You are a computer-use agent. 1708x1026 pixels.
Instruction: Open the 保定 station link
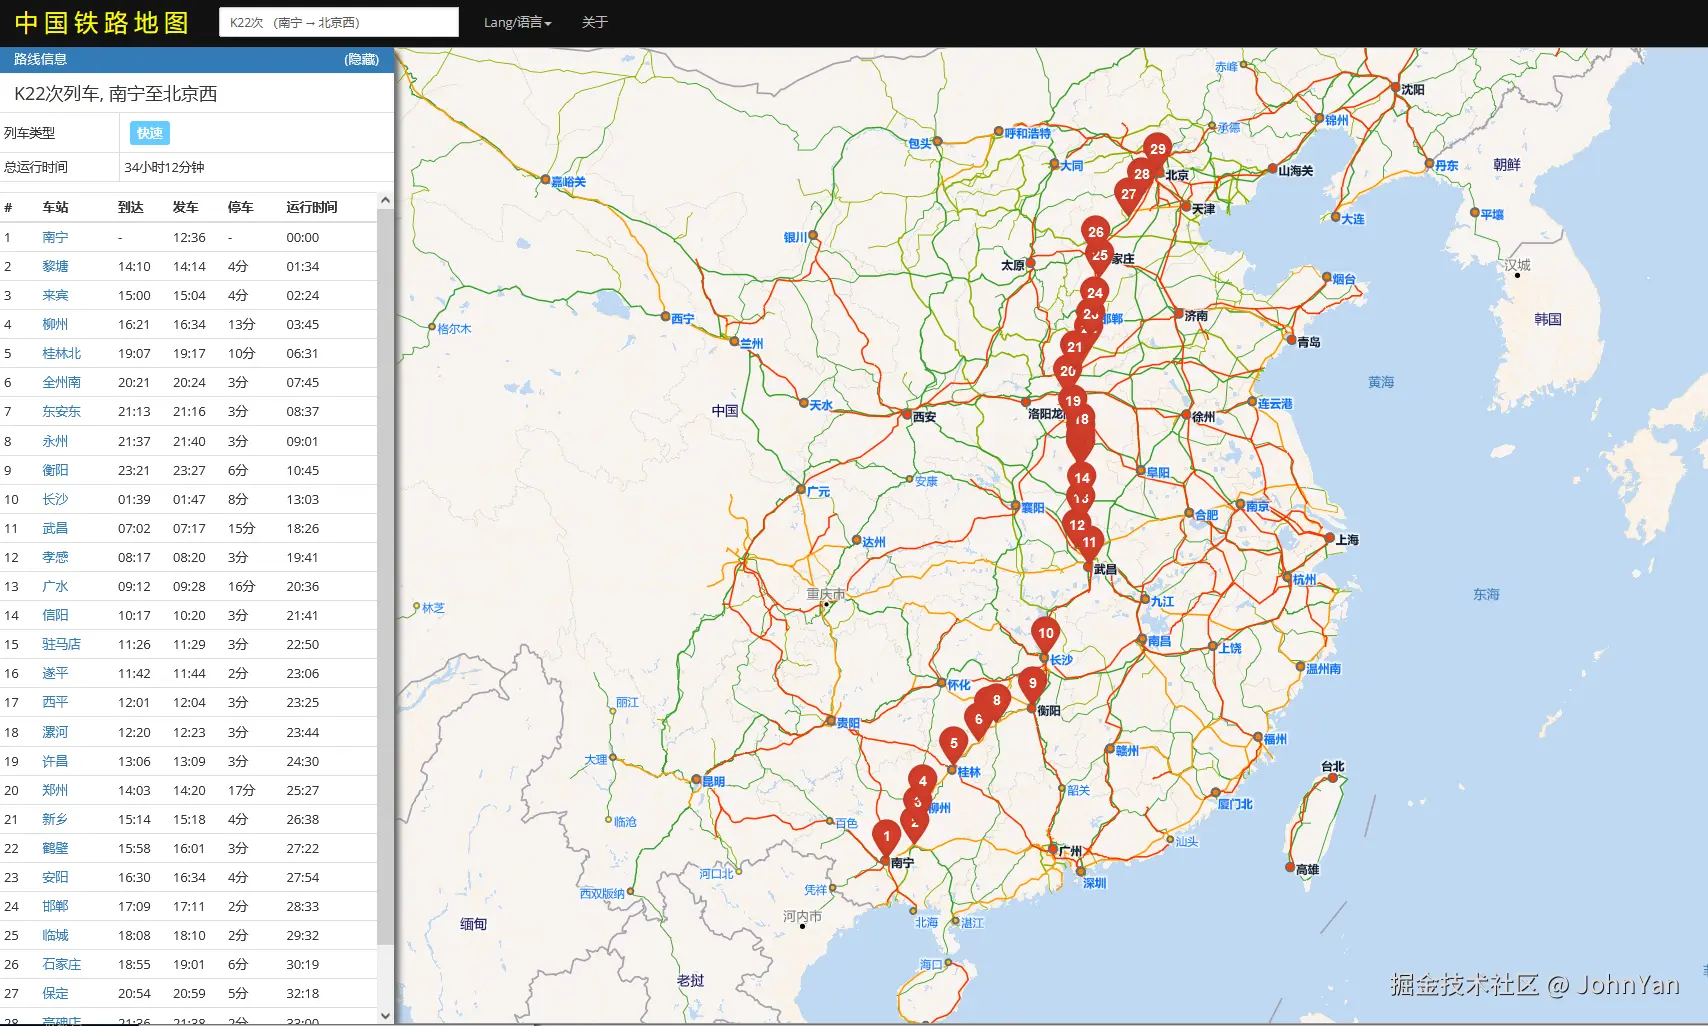coord(55,994)
